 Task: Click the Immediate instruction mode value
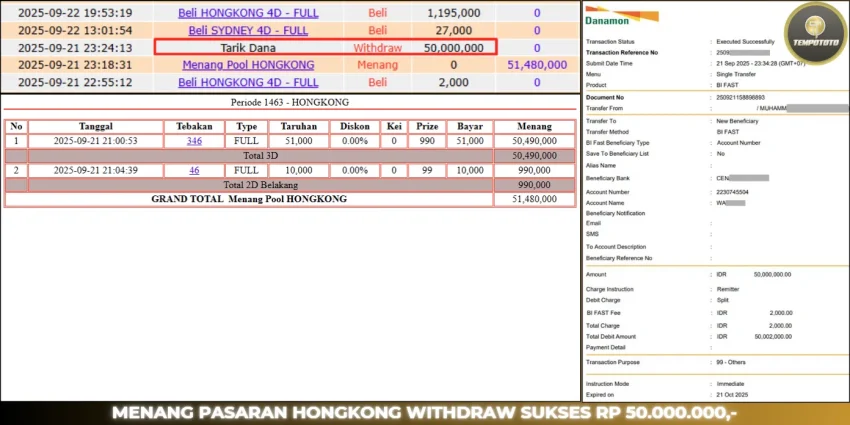coord(730,384)
